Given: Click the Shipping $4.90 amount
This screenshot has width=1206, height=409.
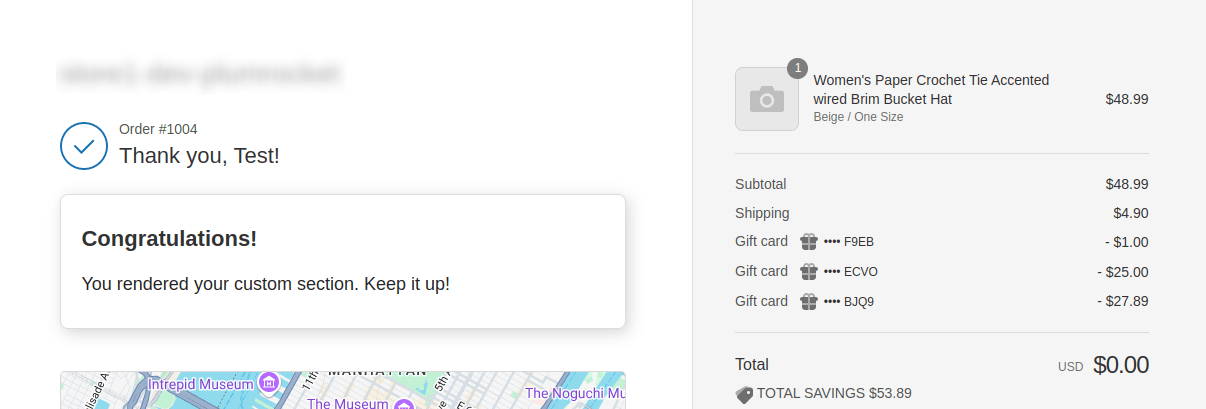Looking at the screenshot, I should point(1131,213).
